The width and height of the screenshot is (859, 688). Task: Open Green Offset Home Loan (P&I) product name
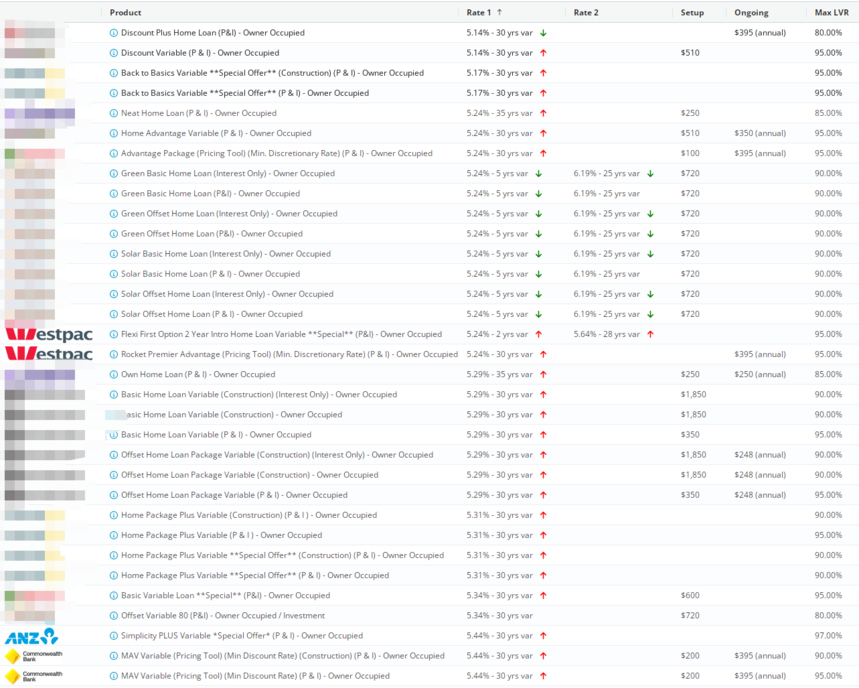tap(211, 234)
